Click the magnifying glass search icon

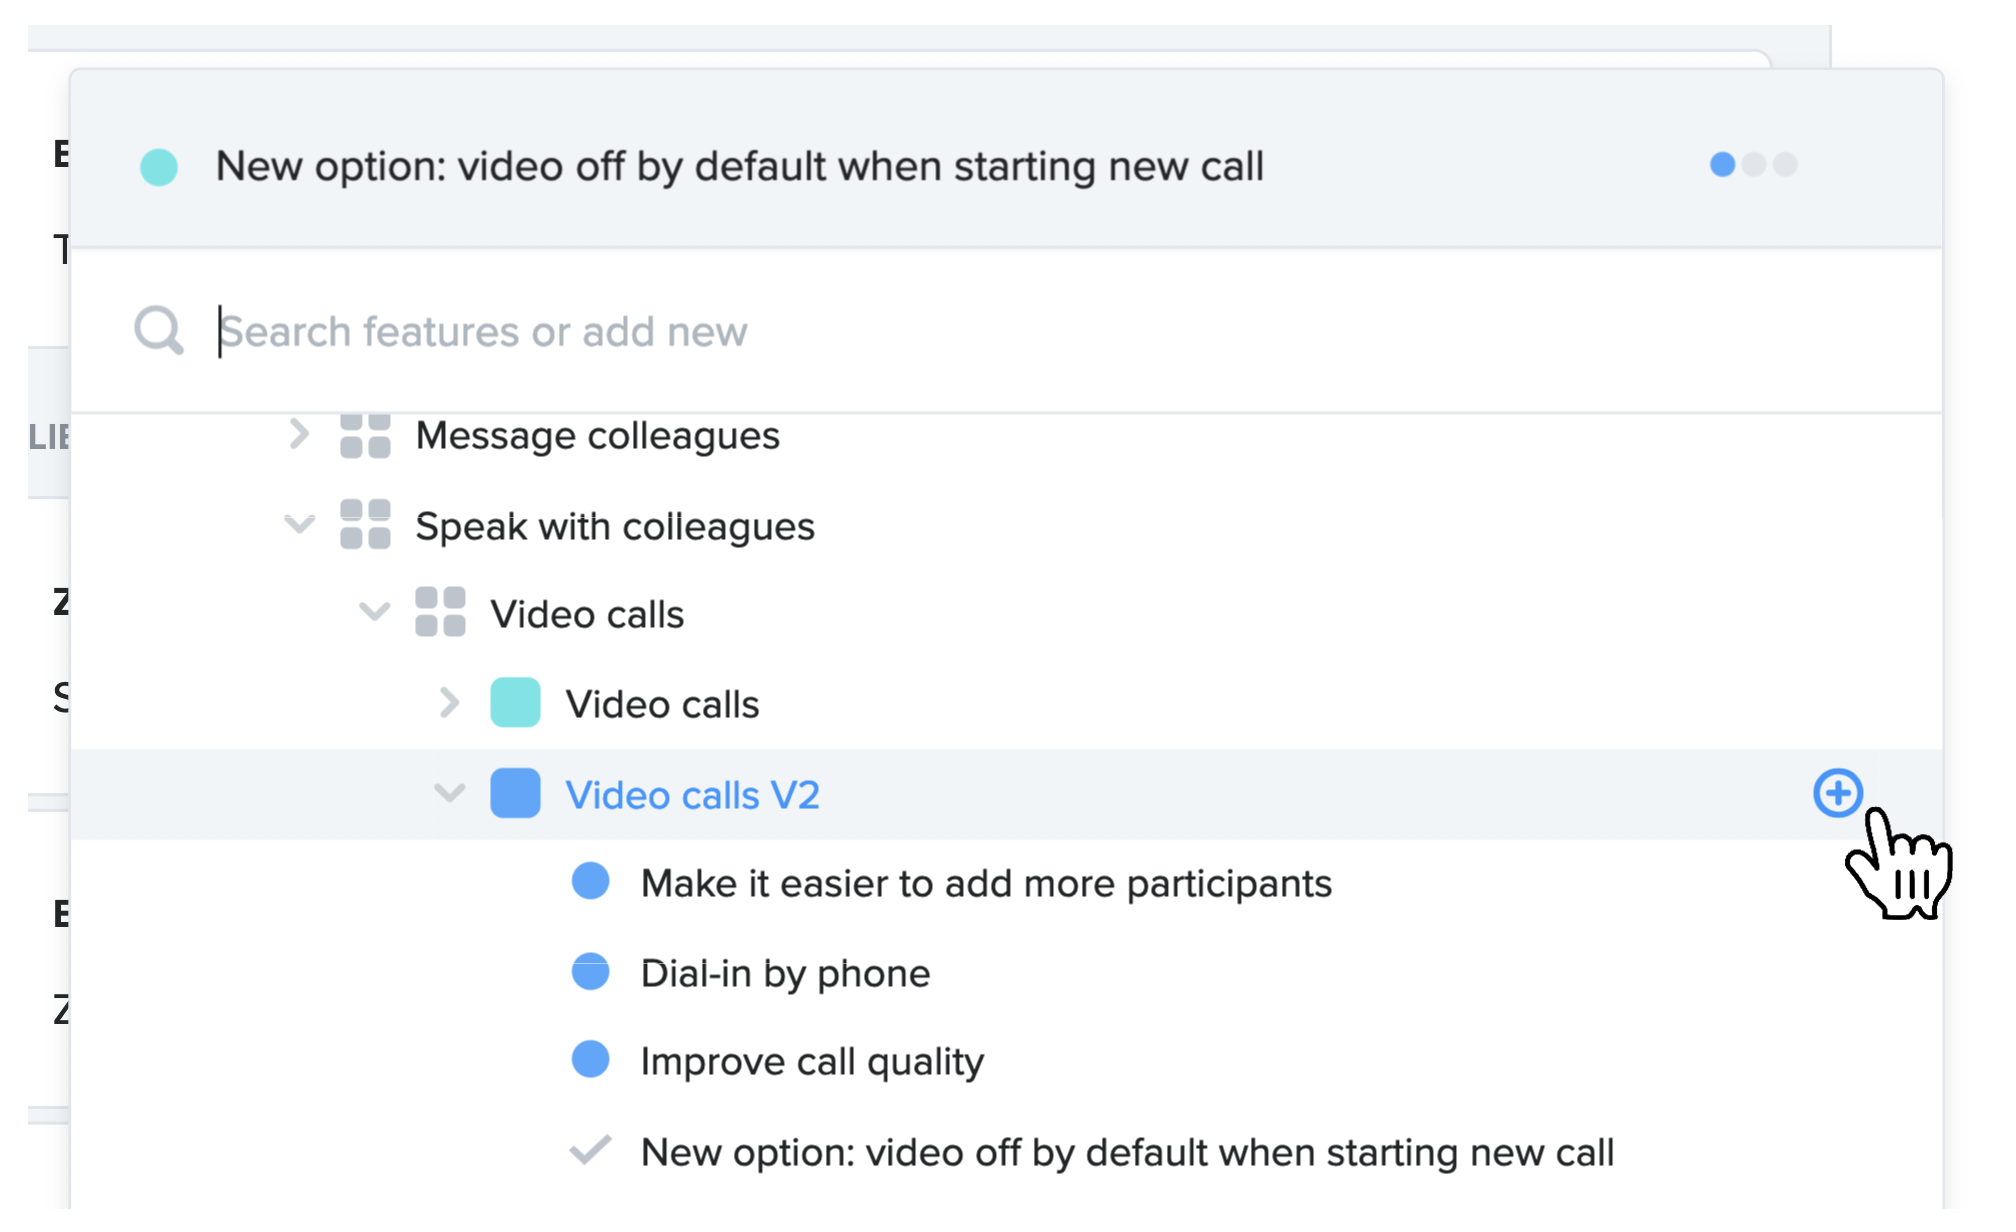159,331
